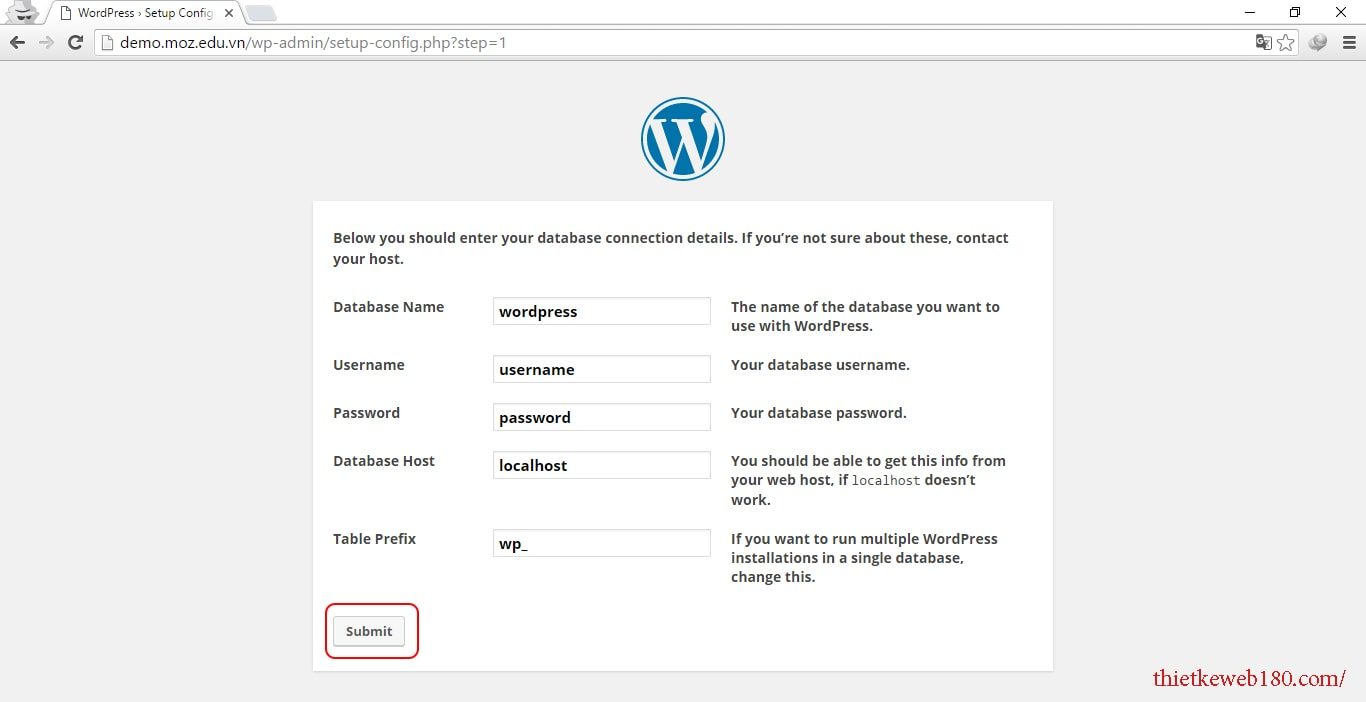Screen dimensions: 1366x702
Task: Open Google Translate in the address bar
Action: pyautogui.click(x=1261, y=42)
